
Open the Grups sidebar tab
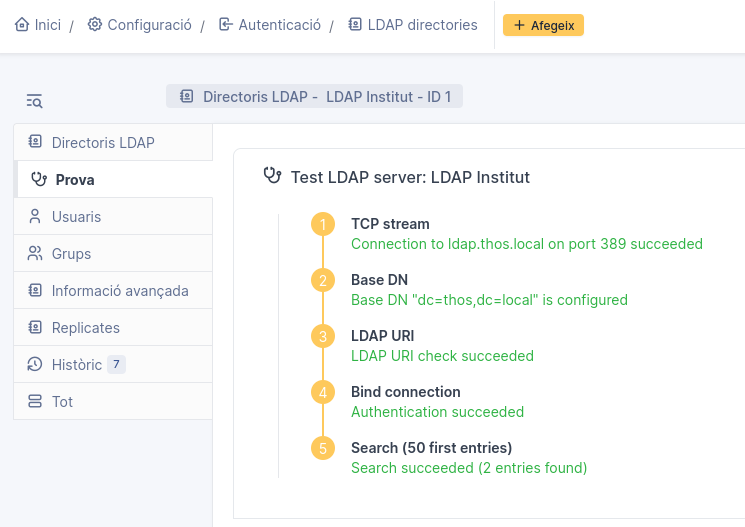coord(113,254)
